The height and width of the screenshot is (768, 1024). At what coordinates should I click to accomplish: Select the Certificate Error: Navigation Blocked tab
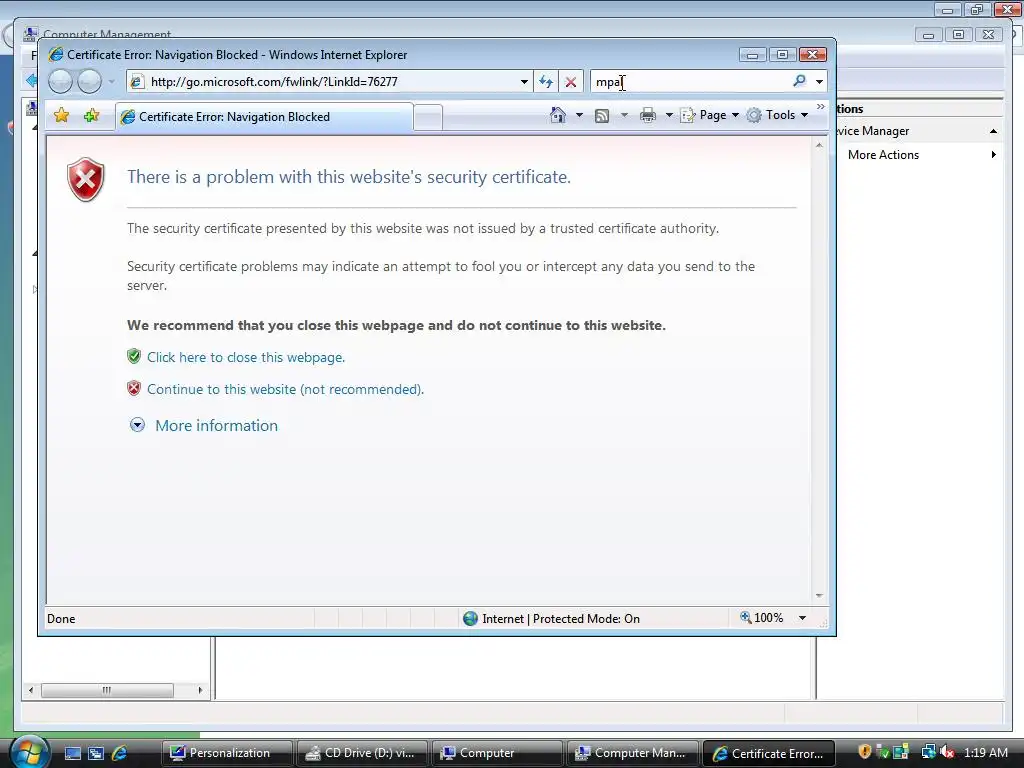264,117
